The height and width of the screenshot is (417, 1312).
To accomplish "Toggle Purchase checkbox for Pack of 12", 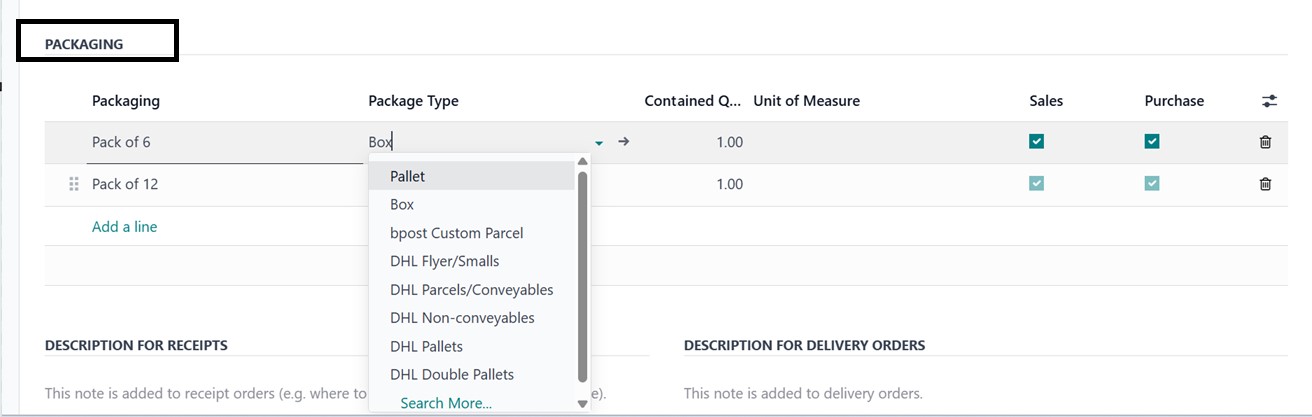I will [1152, 184].
